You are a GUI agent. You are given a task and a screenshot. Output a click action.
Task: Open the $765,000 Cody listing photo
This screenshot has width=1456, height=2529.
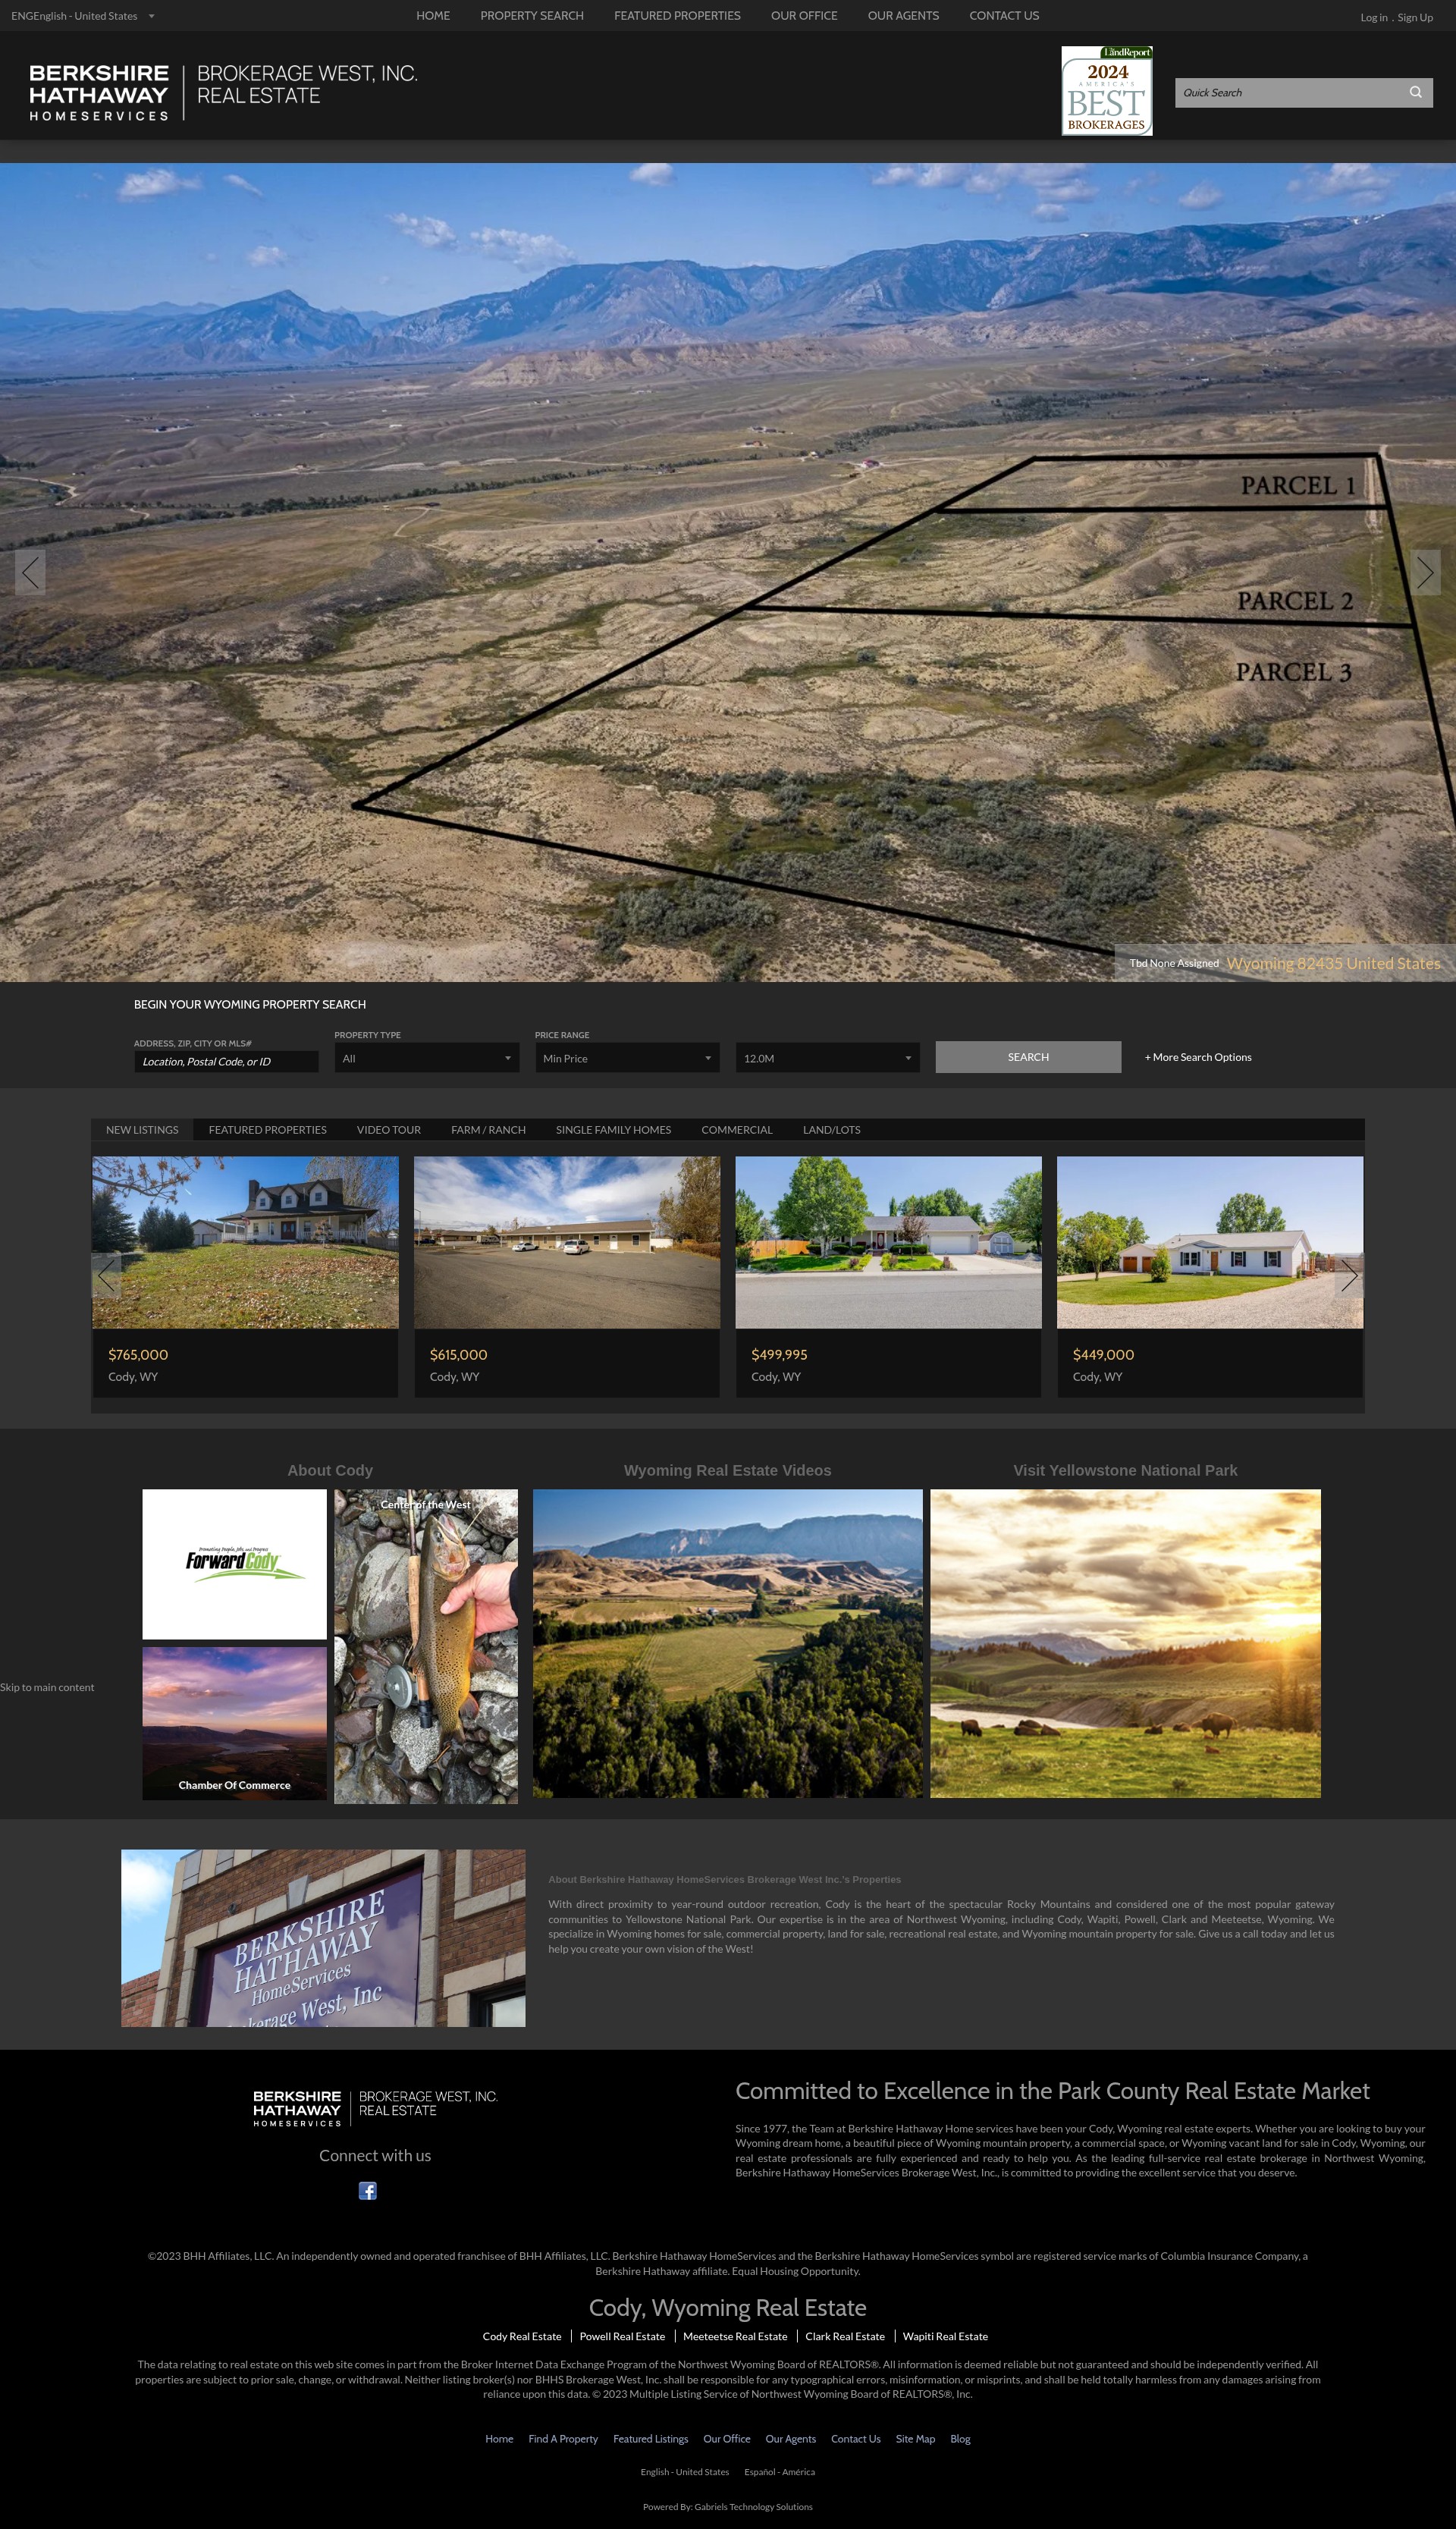pyautogui.click(x=245, y=1242)
